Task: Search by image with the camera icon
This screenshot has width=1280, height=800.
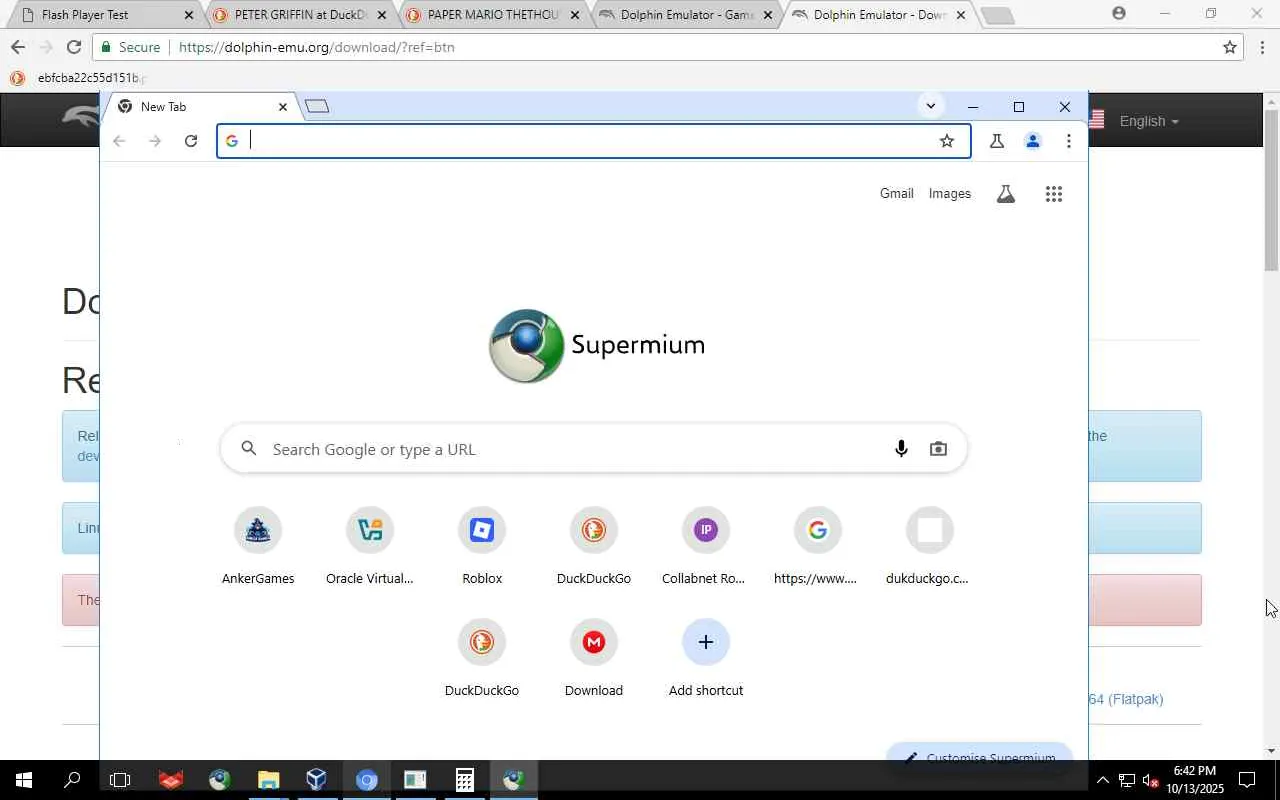Action: tap(938, 449)
